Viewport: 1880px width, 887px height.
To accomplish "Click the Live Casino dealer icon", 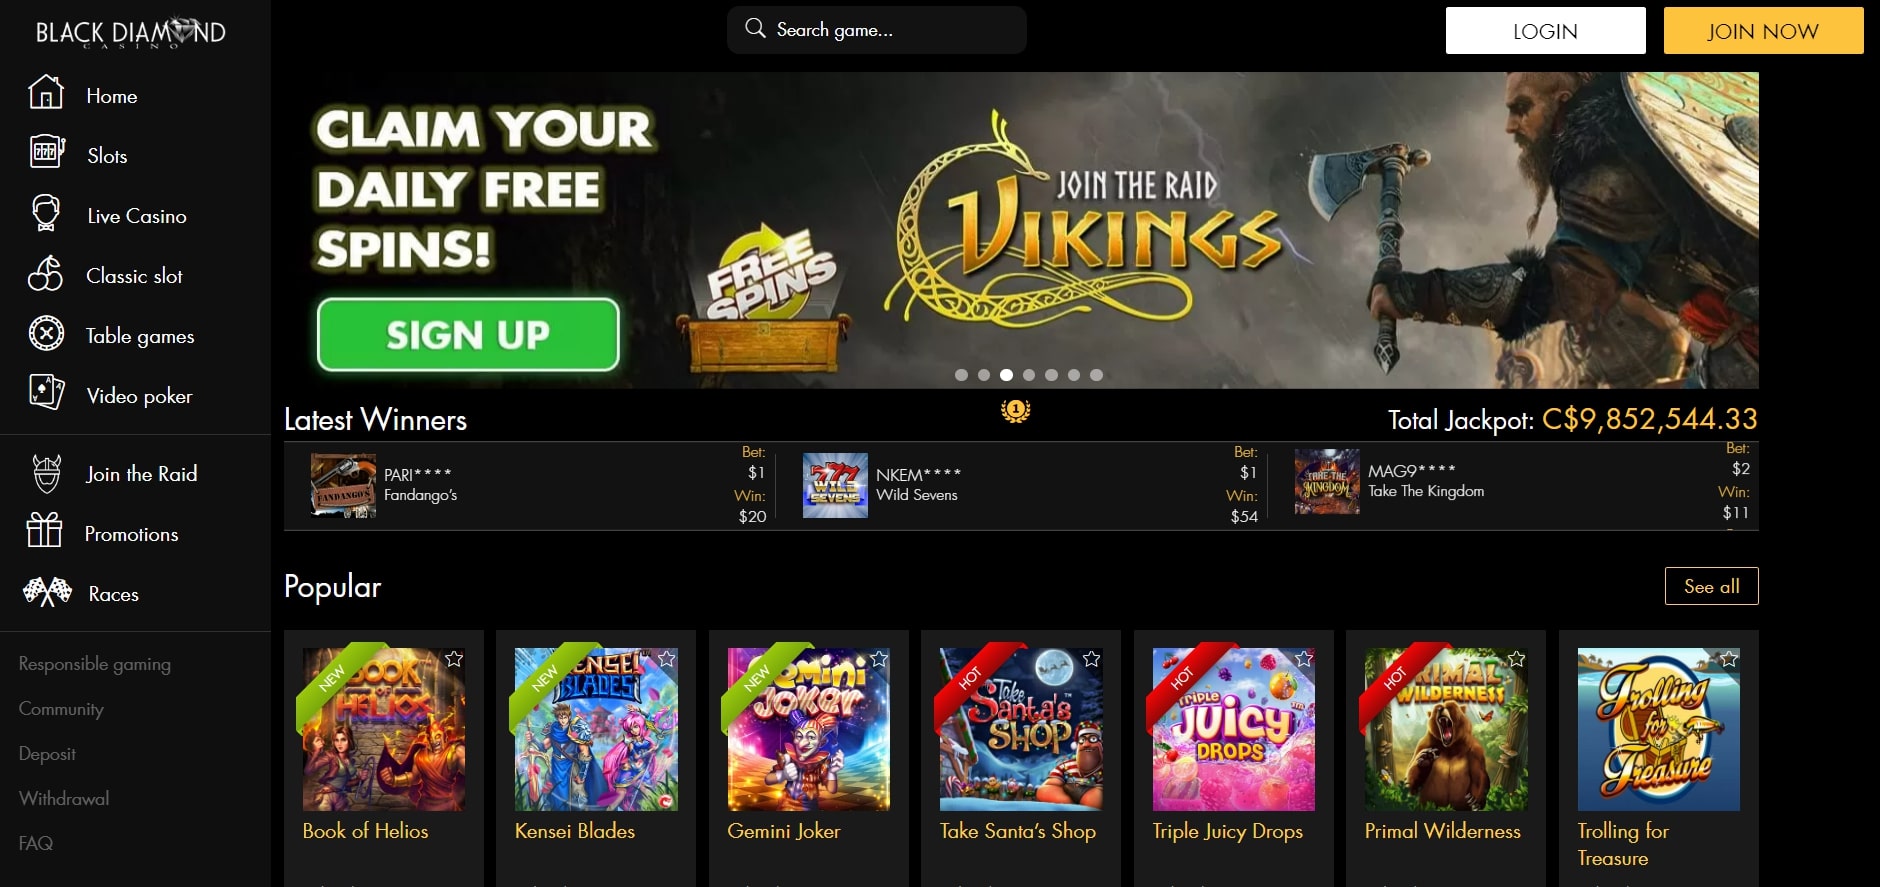I will 46,213.
